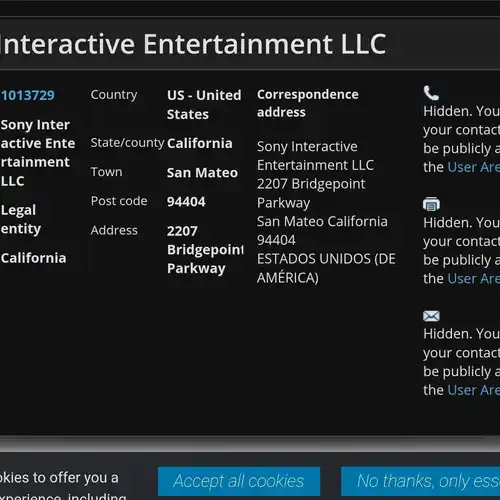Screen dimensions: 500x500
Task: Click the Correspondence address heading
Action: click(x=308, y=103)
